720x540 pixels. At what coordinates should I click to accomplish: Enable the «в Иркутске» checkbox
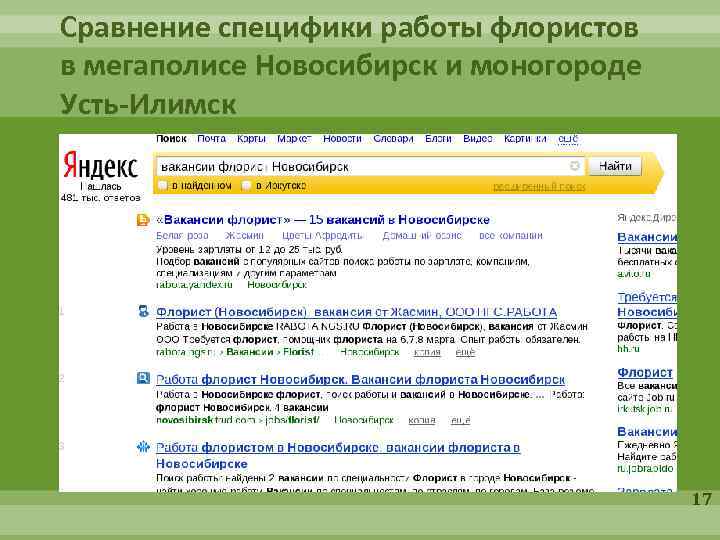246,186
